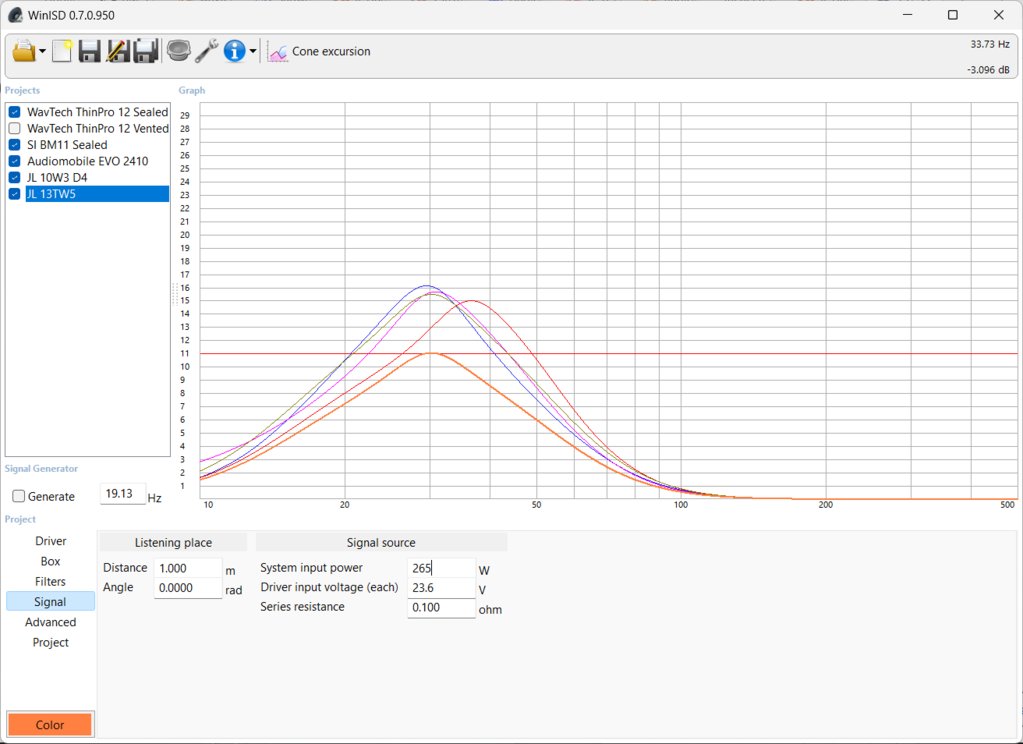Switch to the Driver tab
Screen dimensions: 1023x744
tap(50, 541)
